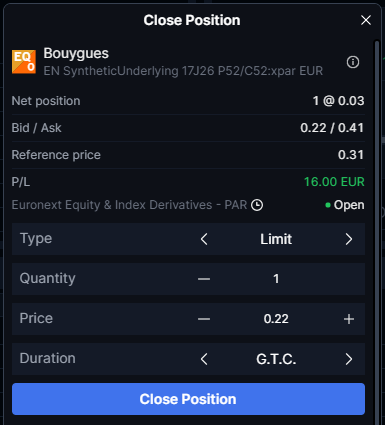
Task: Click the Bid / Ask price 0.22 / 0.41
Action: point(332,128)
